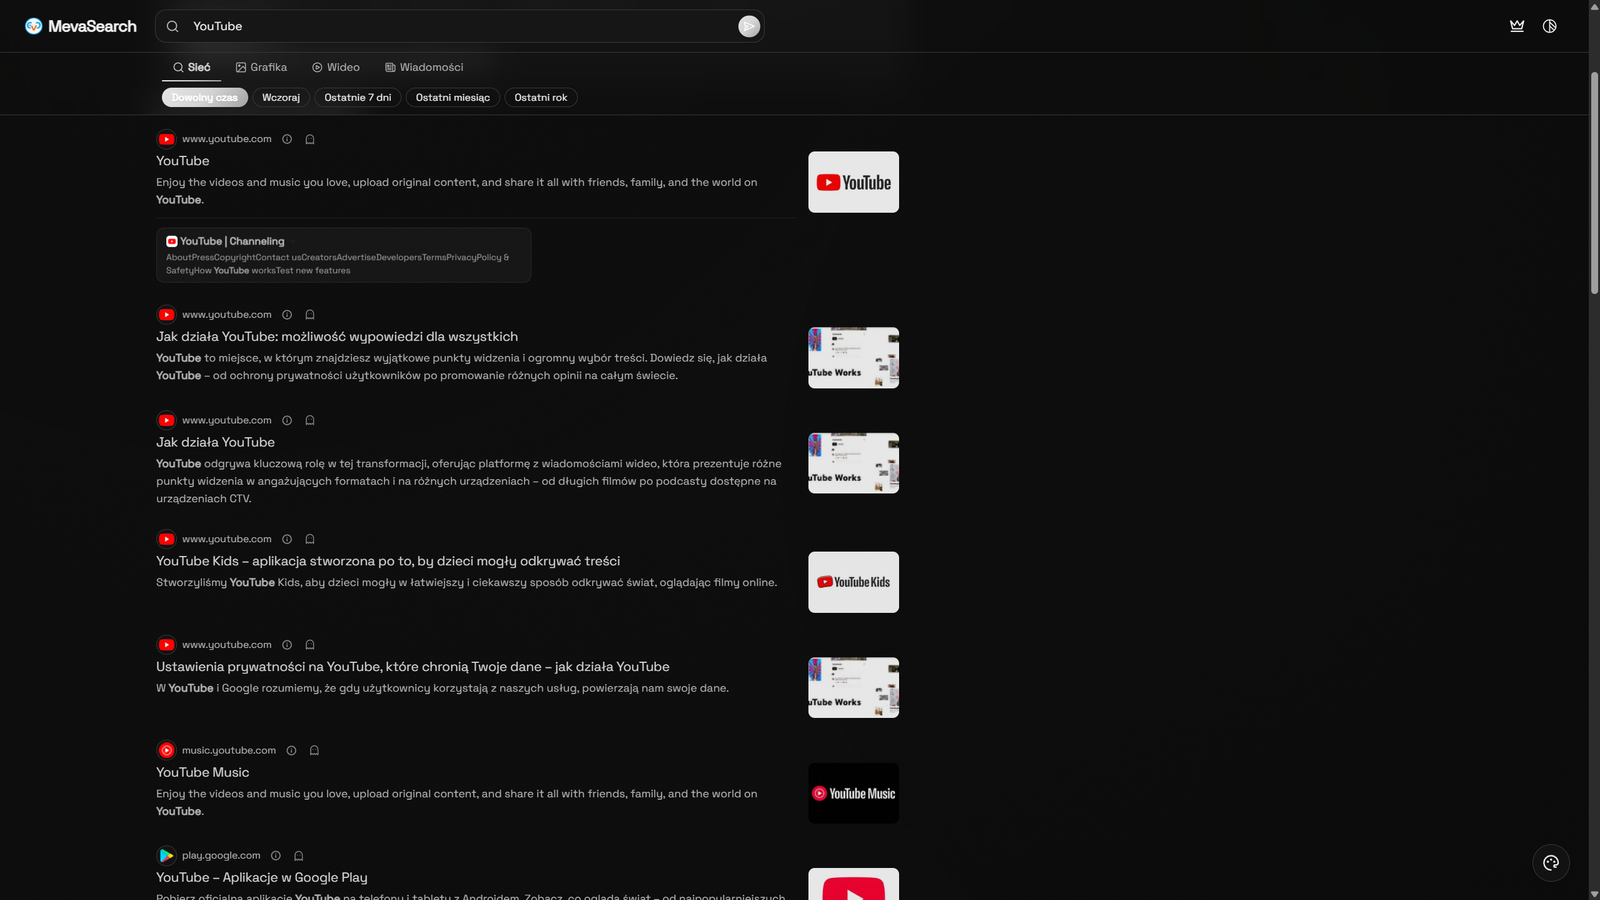Click the page scrollbar's down arrow
Image resolution: width=1600 pixels, height=900 pixels.
[x=1594, y=893]
